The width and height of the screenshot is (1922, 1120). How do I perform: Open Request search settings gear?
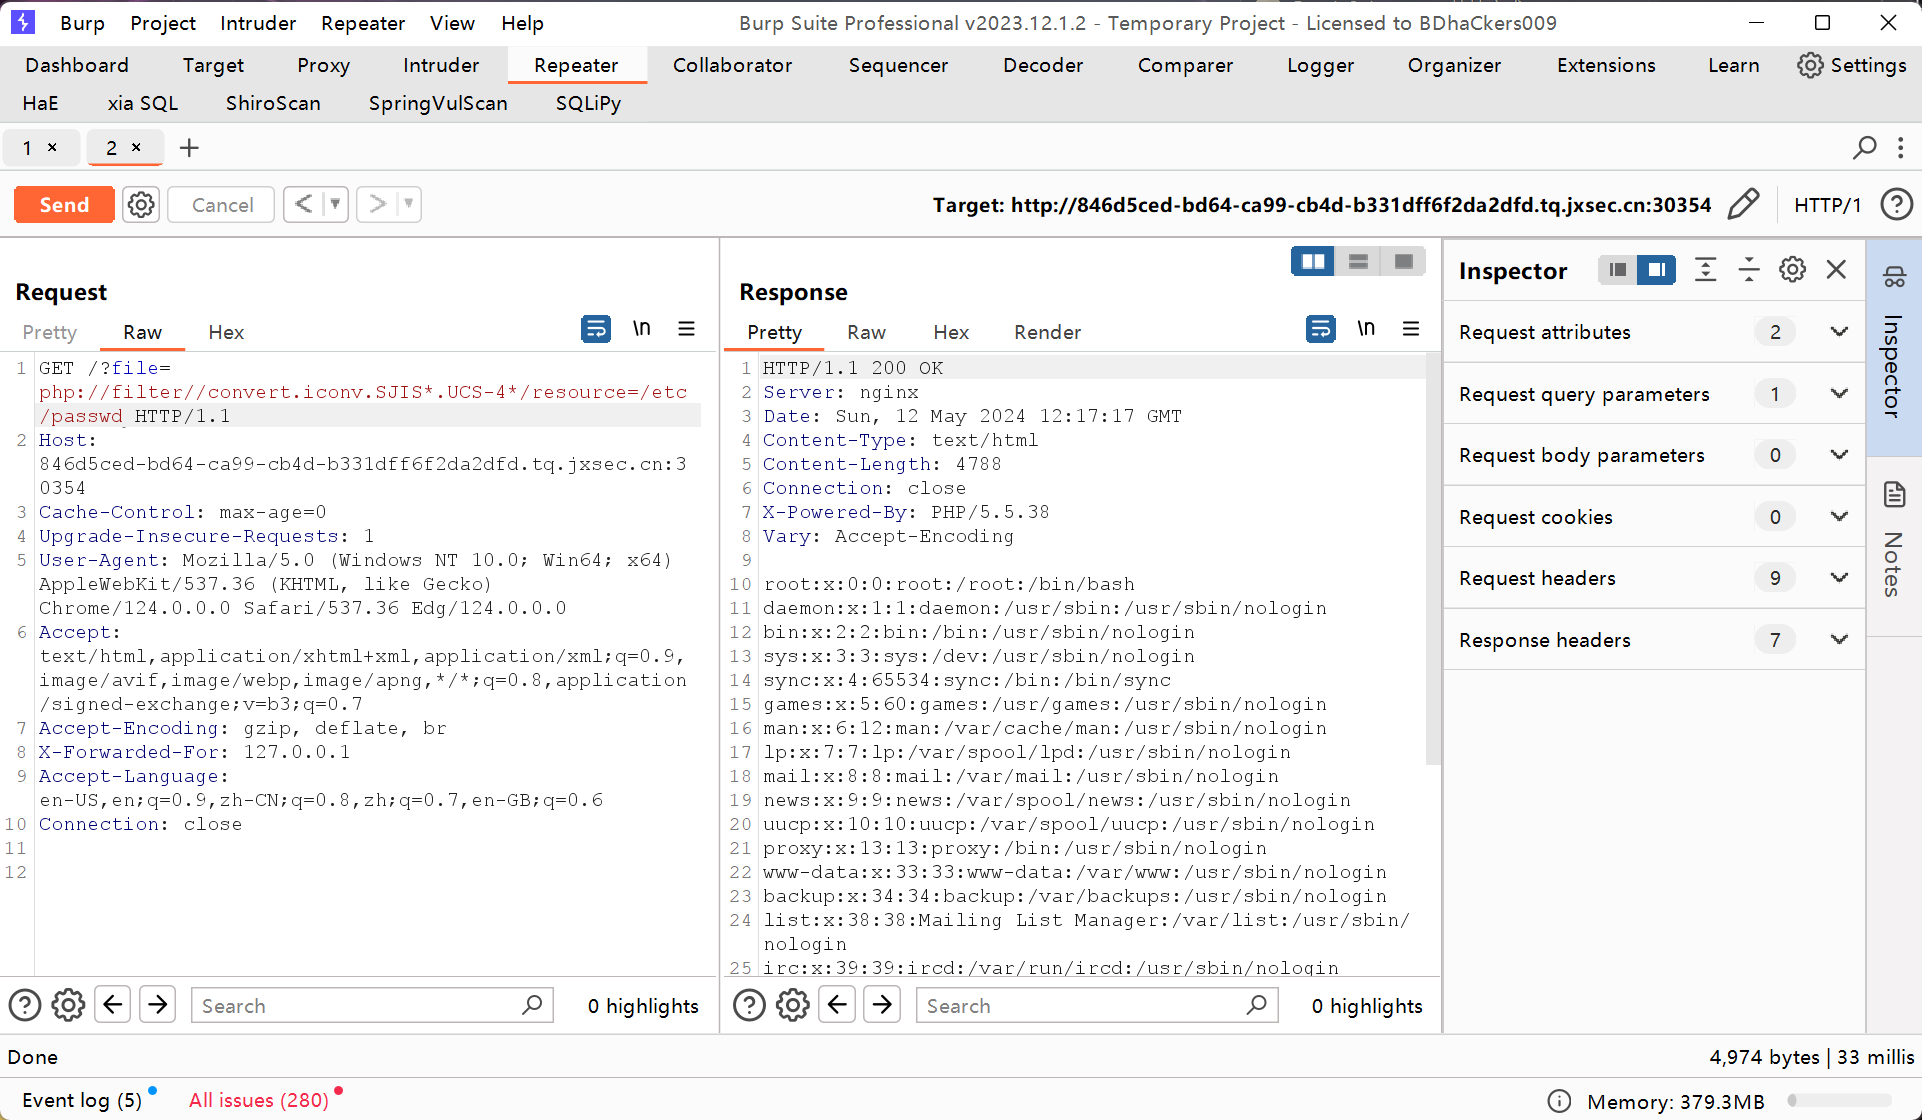coord(68,1005)
